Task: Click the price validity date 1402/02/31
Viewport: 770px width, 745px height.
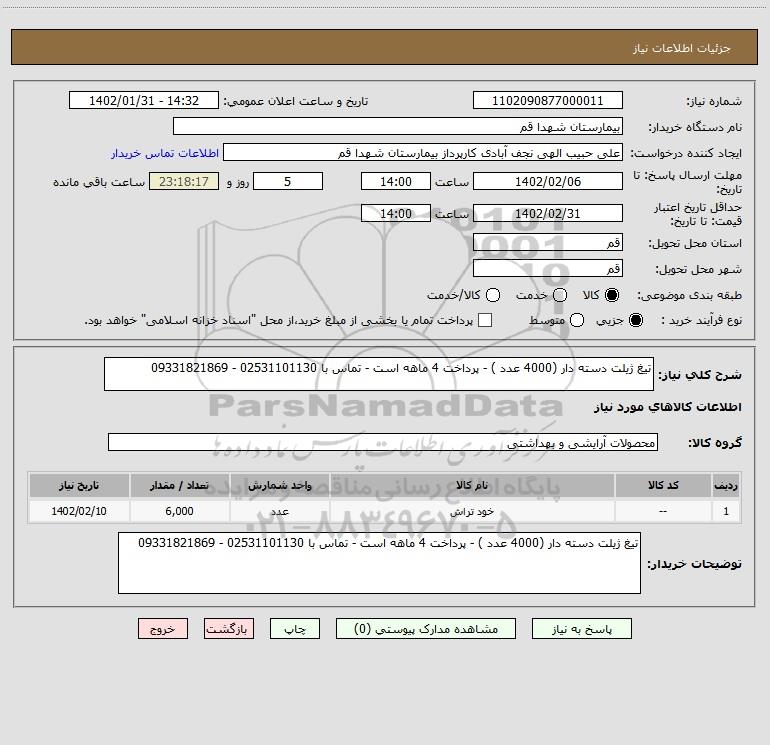Action: click(x=548, y=213)
